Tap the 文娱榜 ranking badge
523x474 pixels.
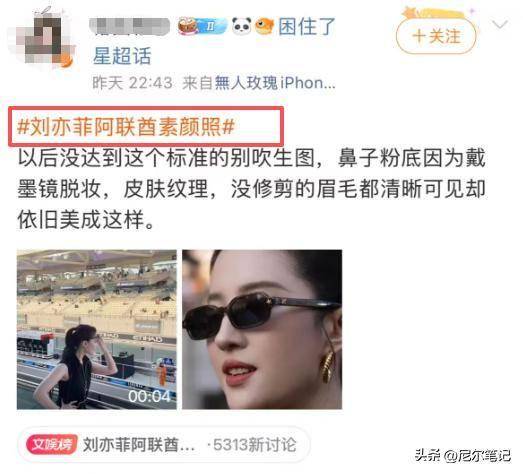tap(52, 444)
